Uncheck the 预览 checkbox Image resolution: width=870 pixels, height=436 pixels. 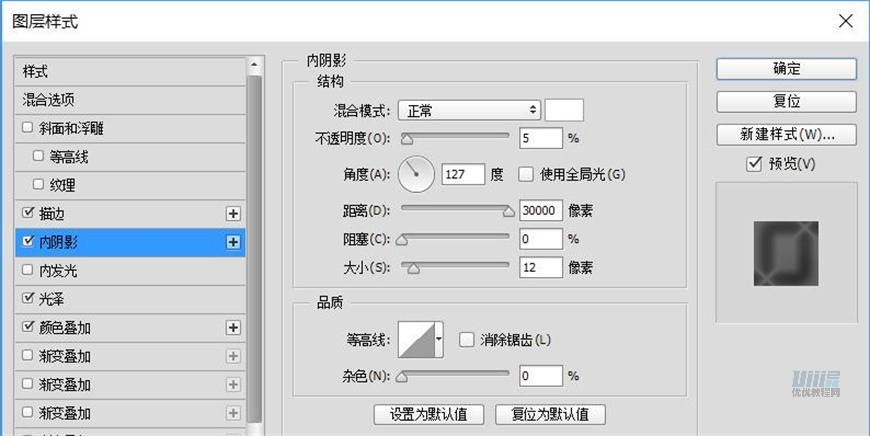(x=755, y=164)
